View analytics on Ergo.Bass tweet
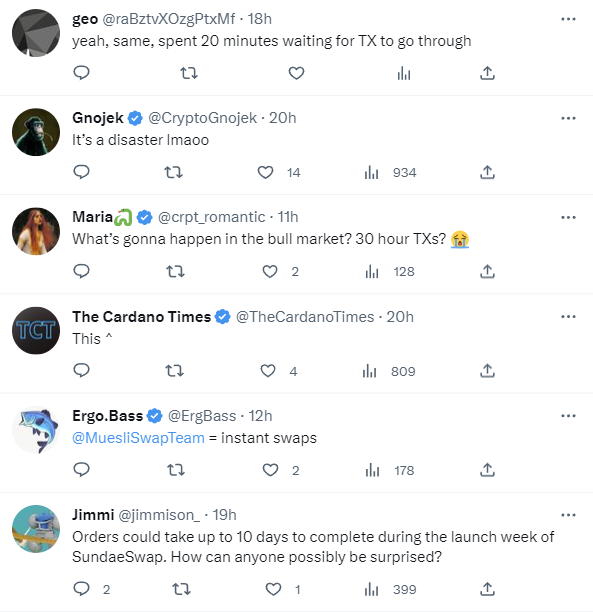The image size is (593, 612). 372,470
